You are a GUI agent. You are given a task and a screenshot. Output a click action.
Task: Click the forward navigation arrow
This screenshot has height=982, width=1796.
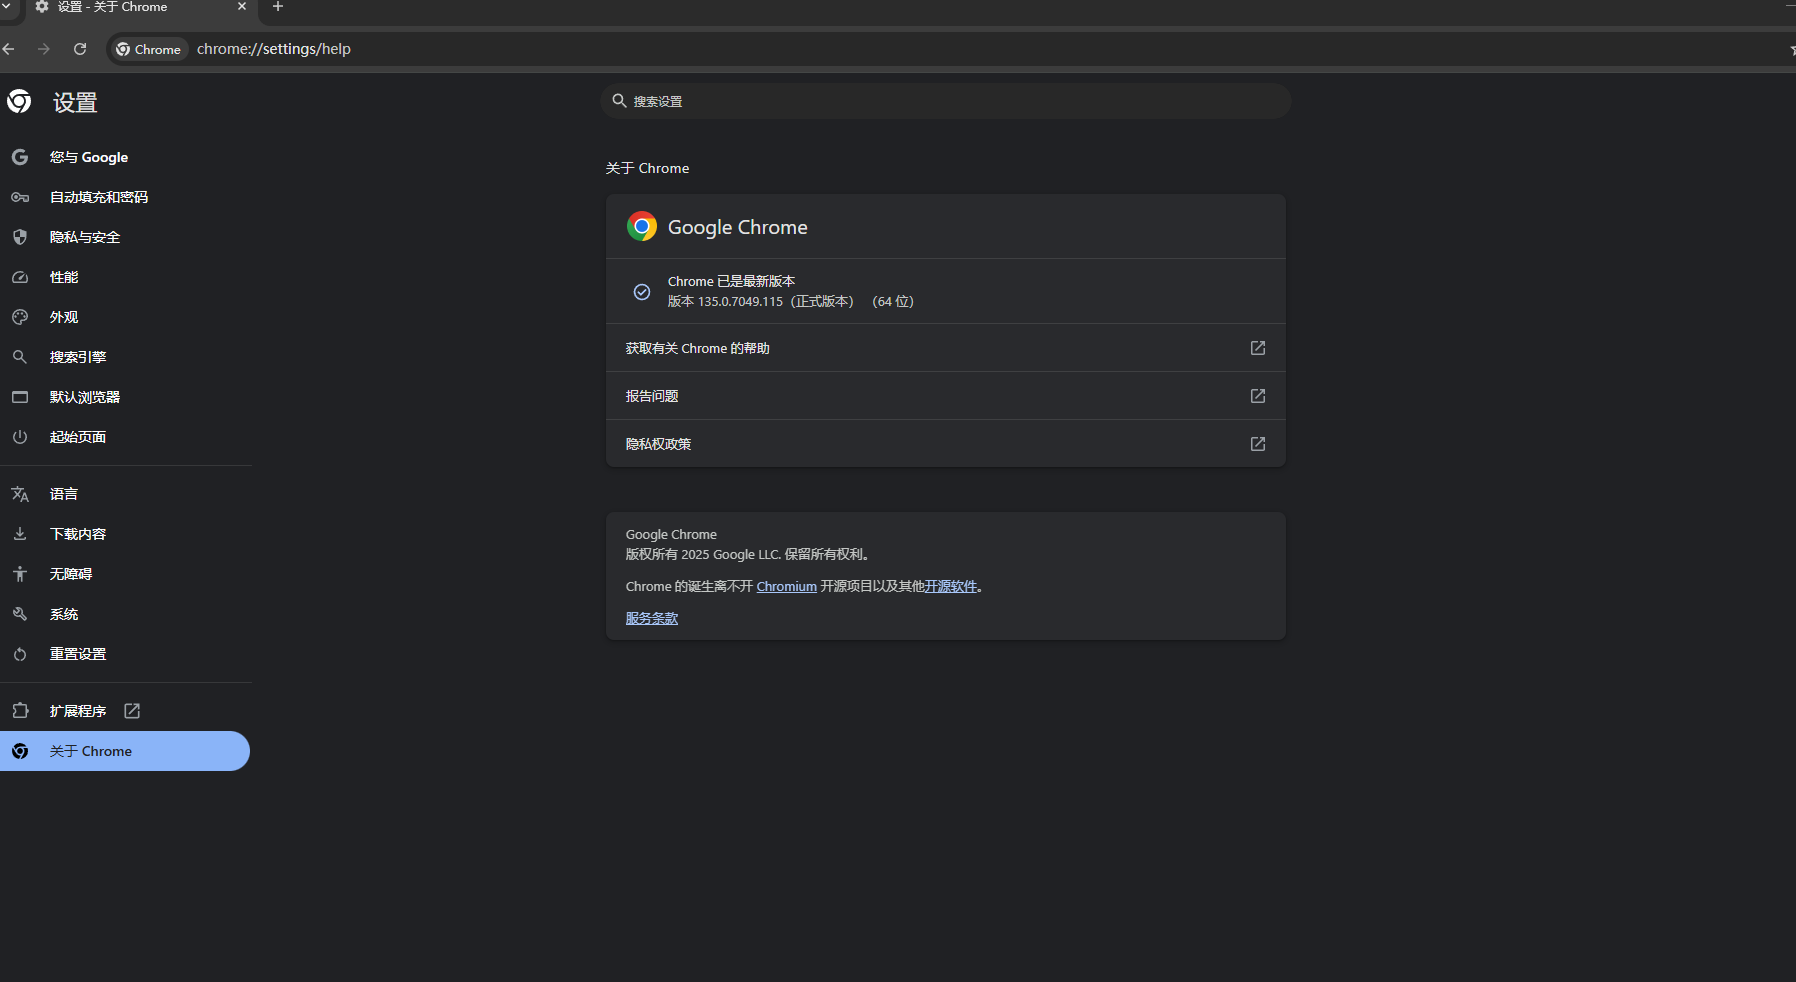[44, 49]
